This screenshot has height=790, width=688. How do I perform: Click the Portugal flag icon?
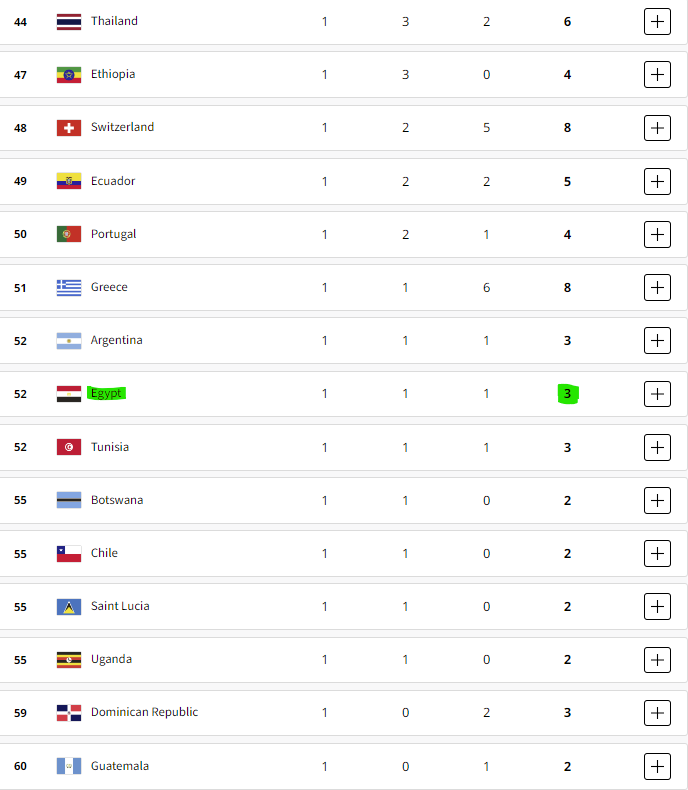click(x=69, y=234)
